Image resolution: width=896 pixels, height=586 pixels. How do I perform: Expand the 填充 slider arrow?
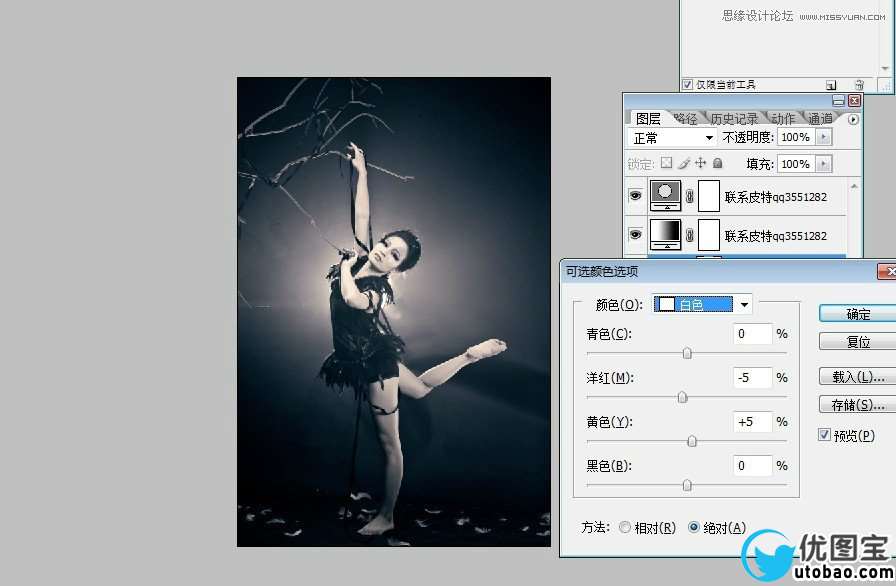click(823, 164)
